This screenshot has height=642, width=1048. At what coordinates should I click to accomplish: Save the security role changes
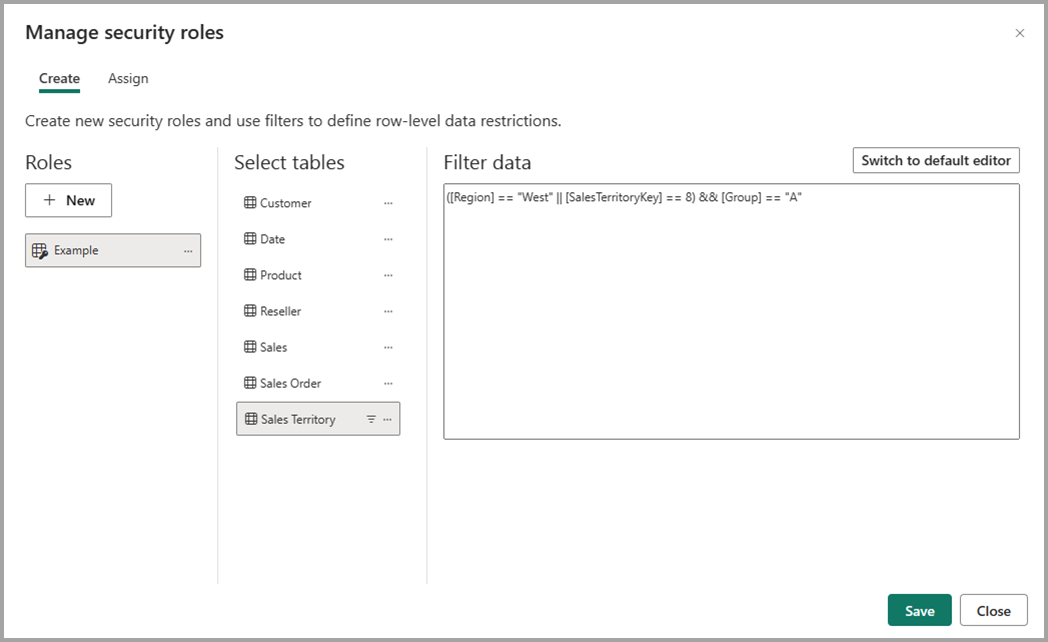tap(919, 611)
